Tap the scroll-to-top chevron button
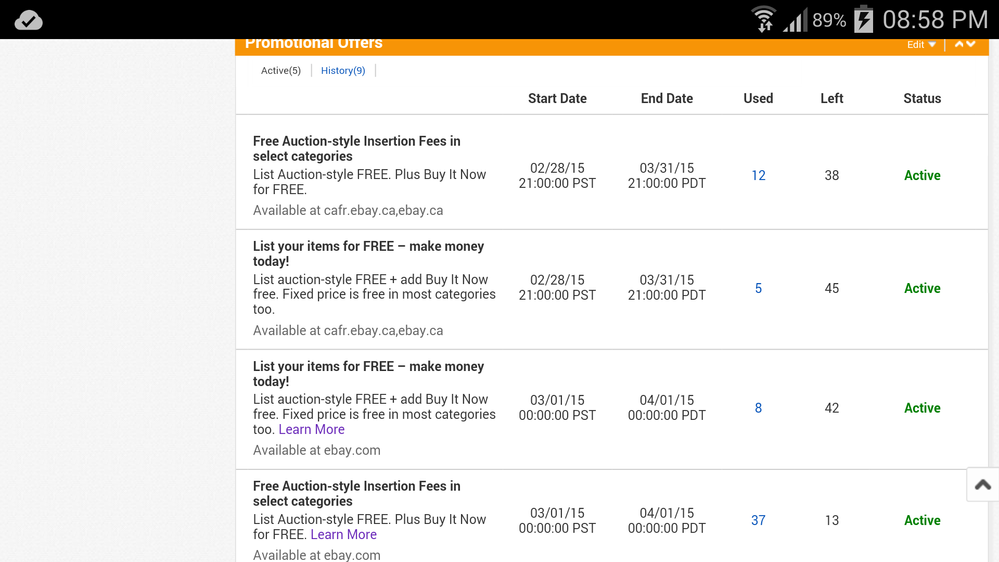The width and height of the screenshot is (999, 562). (x=982, y=485)
